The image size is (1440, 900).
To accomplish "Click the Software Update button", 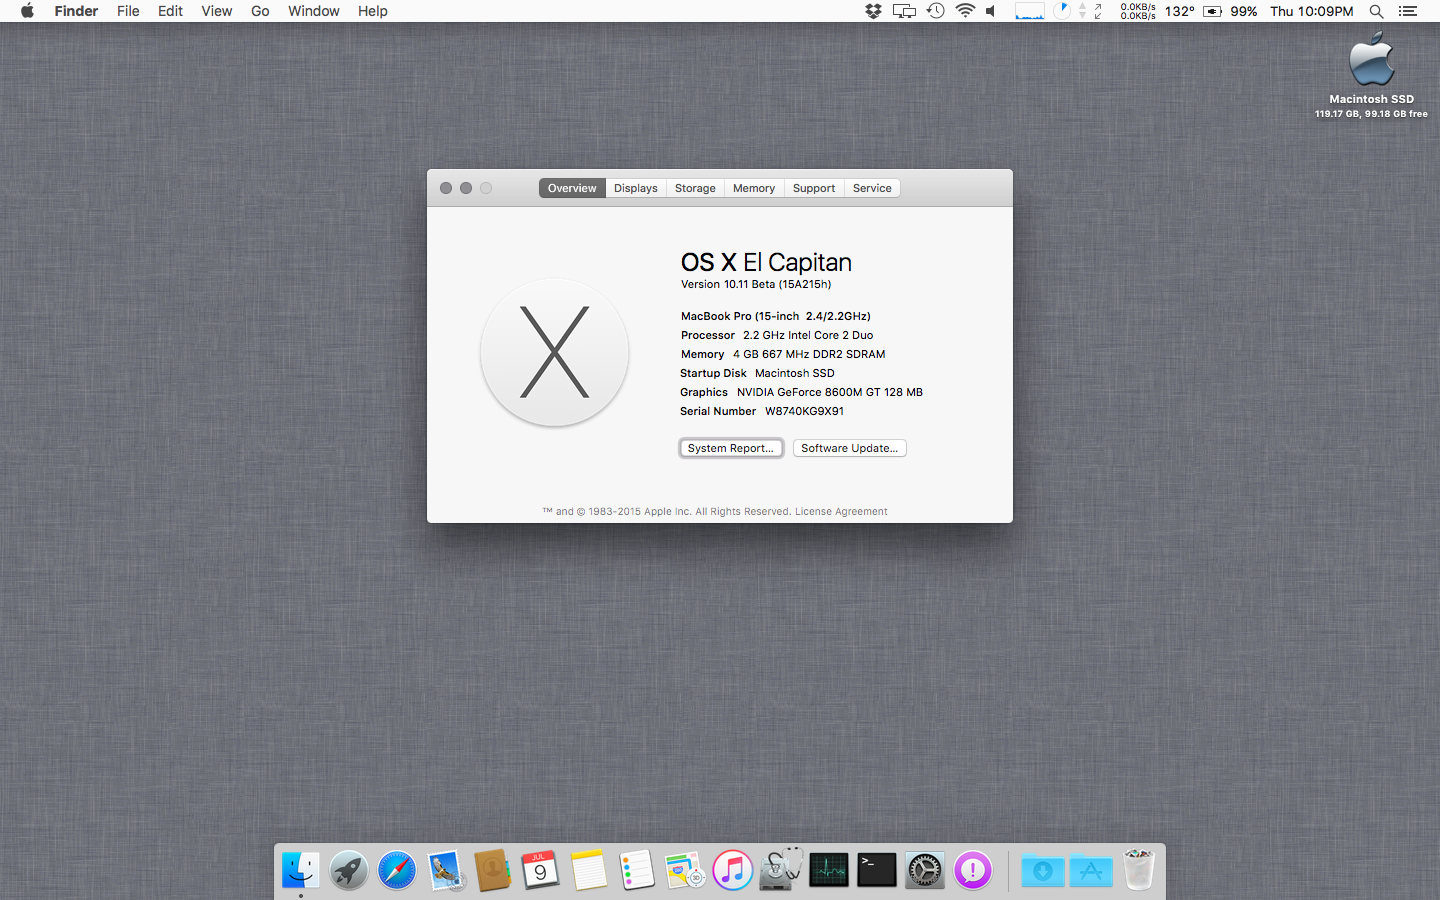I will (850, 448).
